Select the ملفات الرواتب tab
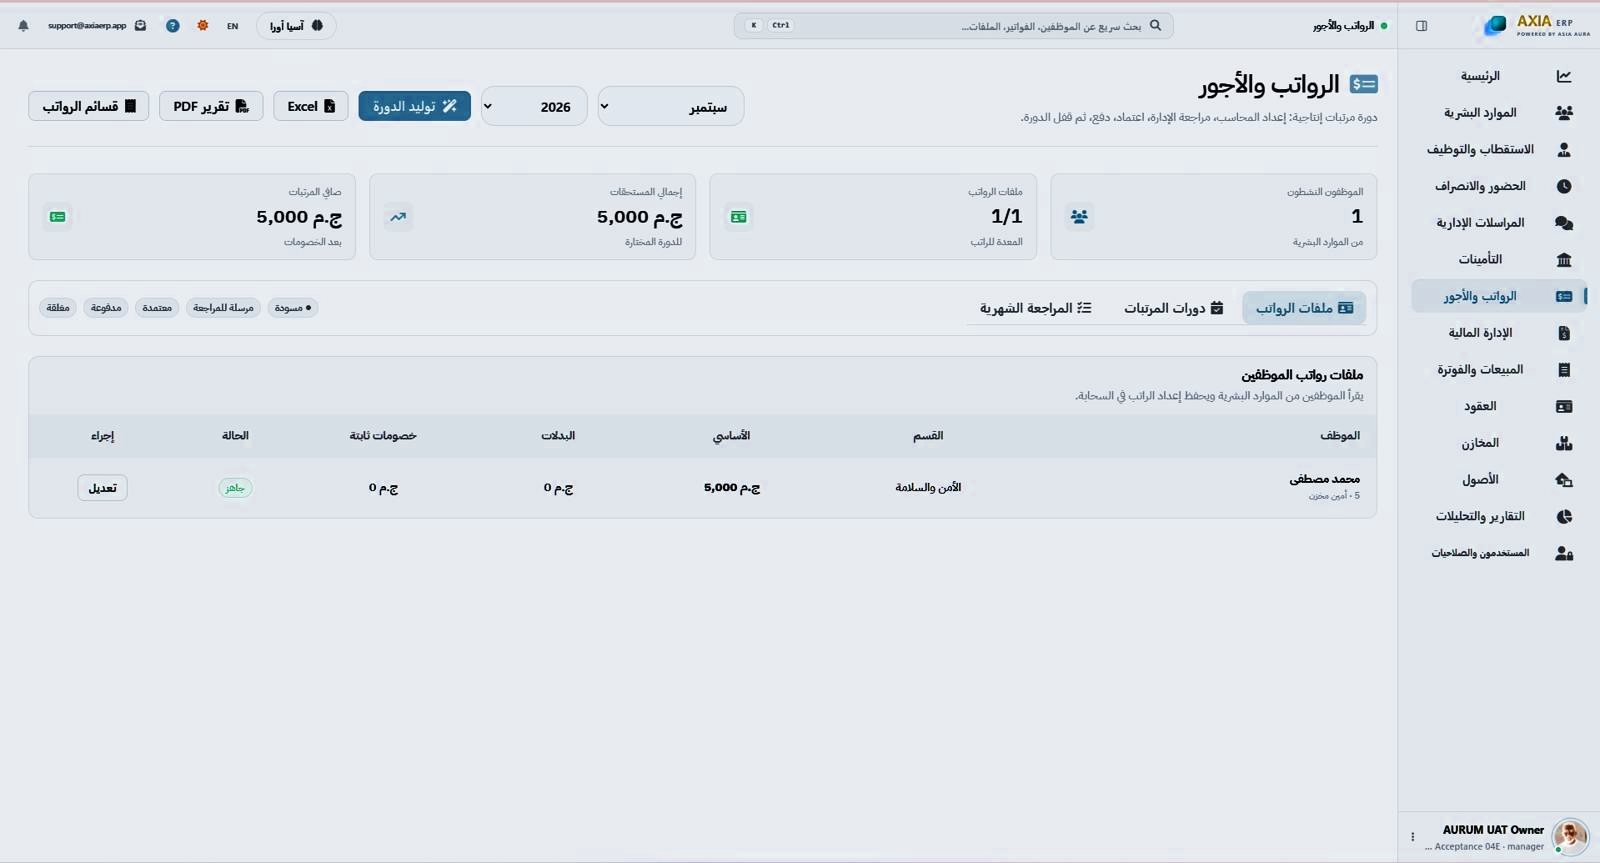This screenshot has height=863, width=1600. [x=1304, y=308]
